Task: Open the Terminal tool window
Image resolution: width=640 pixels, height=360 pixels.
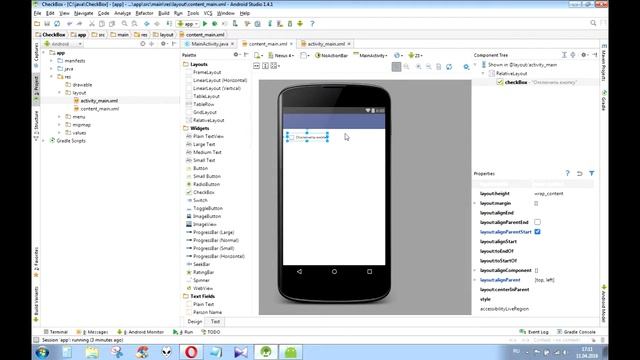Action: (56, 332)
